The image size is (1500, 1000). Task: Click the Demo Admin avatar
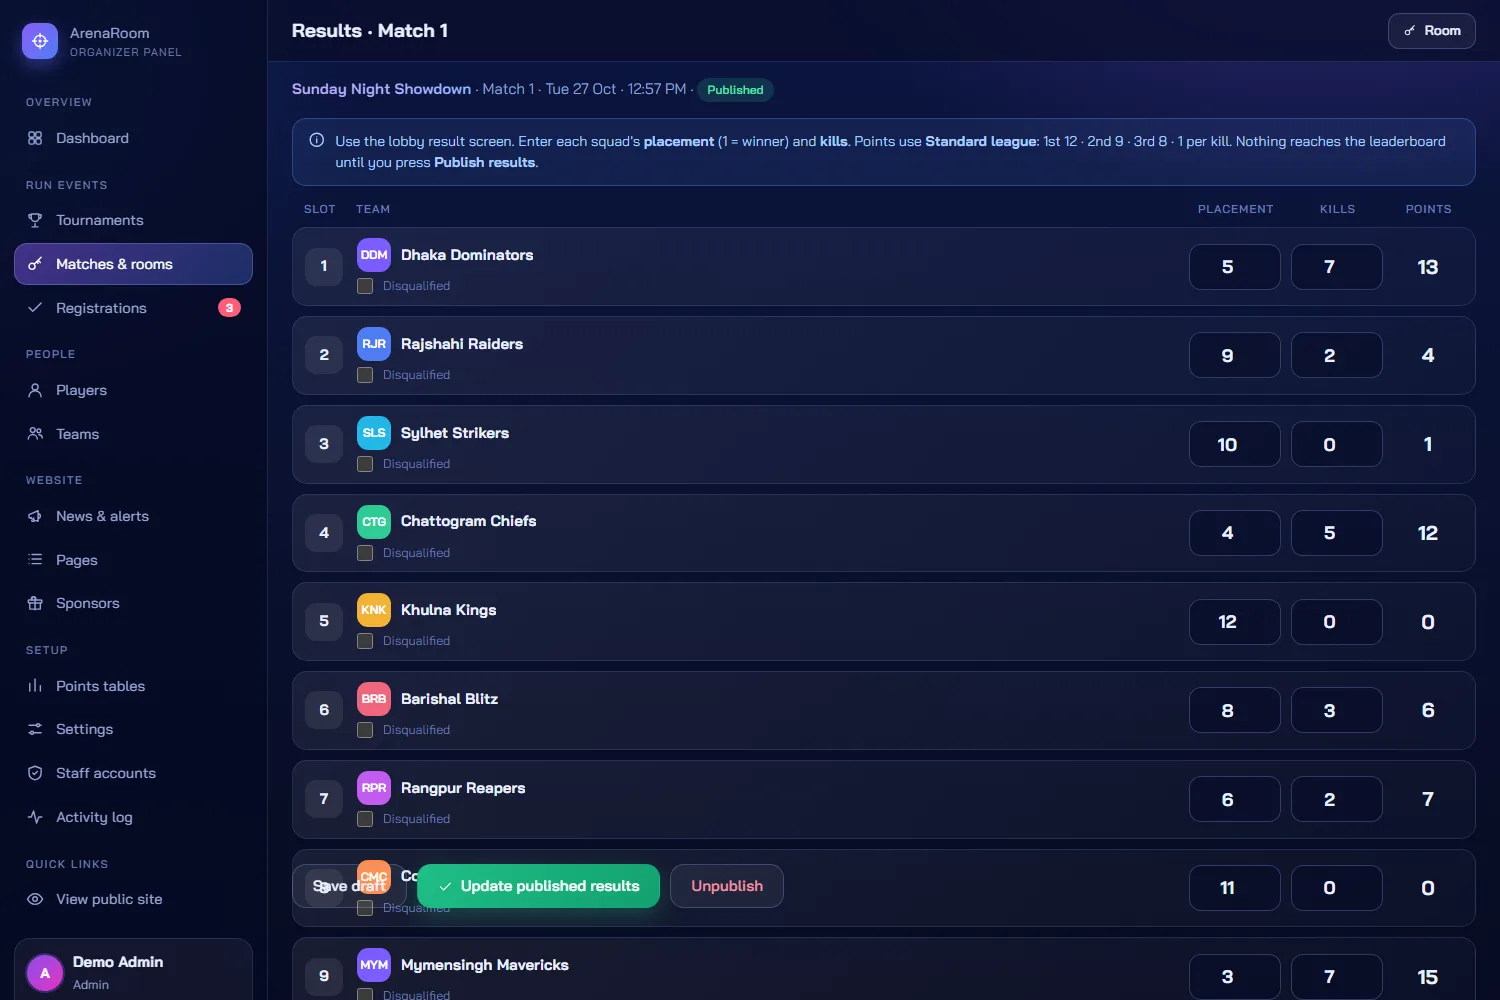pyautogui.click(x=45, y=973)
